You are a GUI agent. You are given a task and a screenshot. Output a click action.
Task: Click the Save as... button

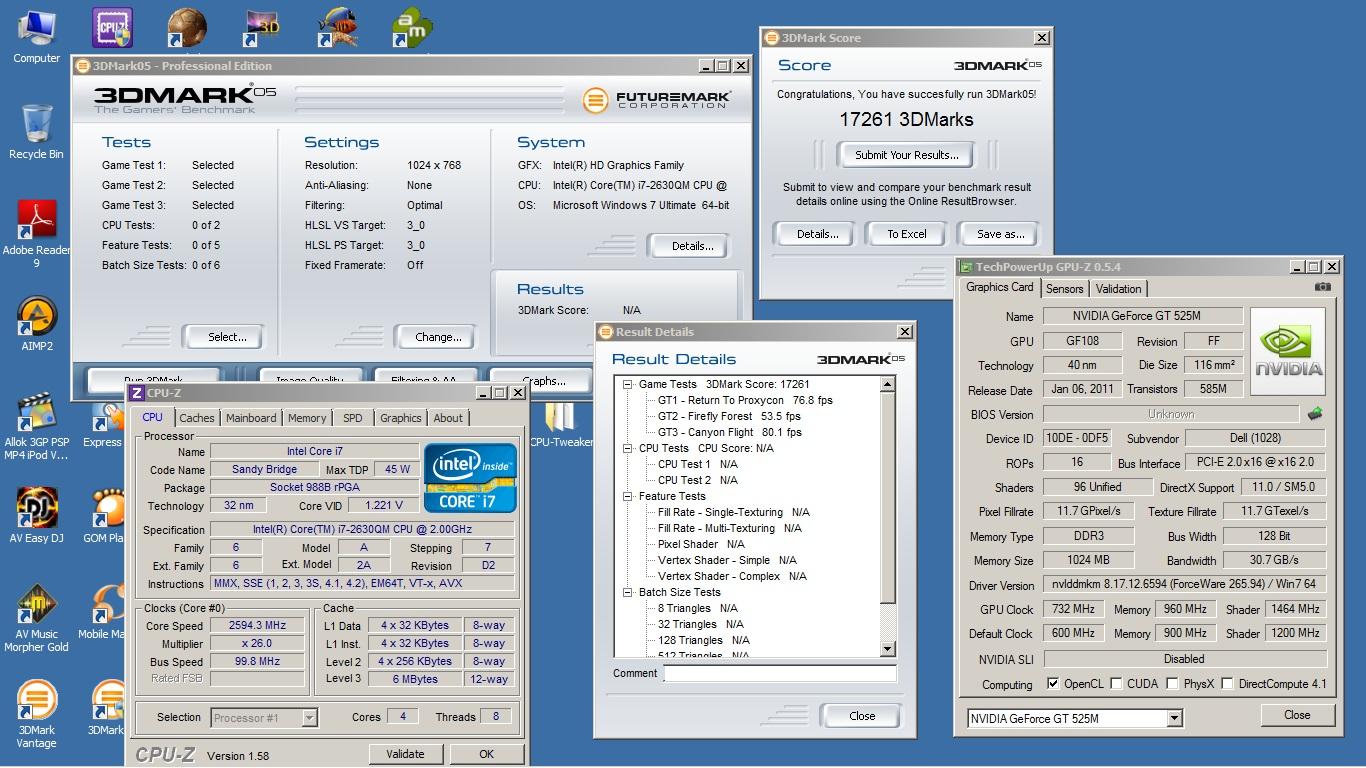click(x=1001, y=234)
